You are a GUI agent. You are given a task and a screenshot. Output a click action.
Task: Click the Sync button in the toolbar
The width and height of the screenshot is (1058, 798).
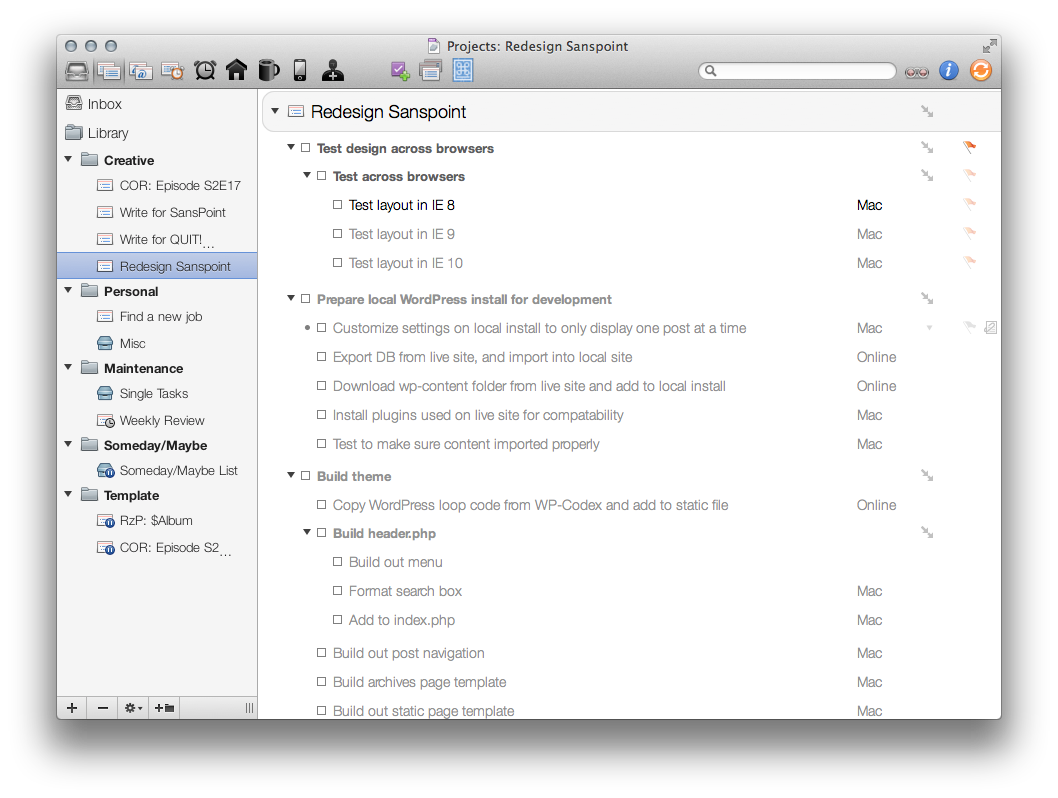point(981,70)
